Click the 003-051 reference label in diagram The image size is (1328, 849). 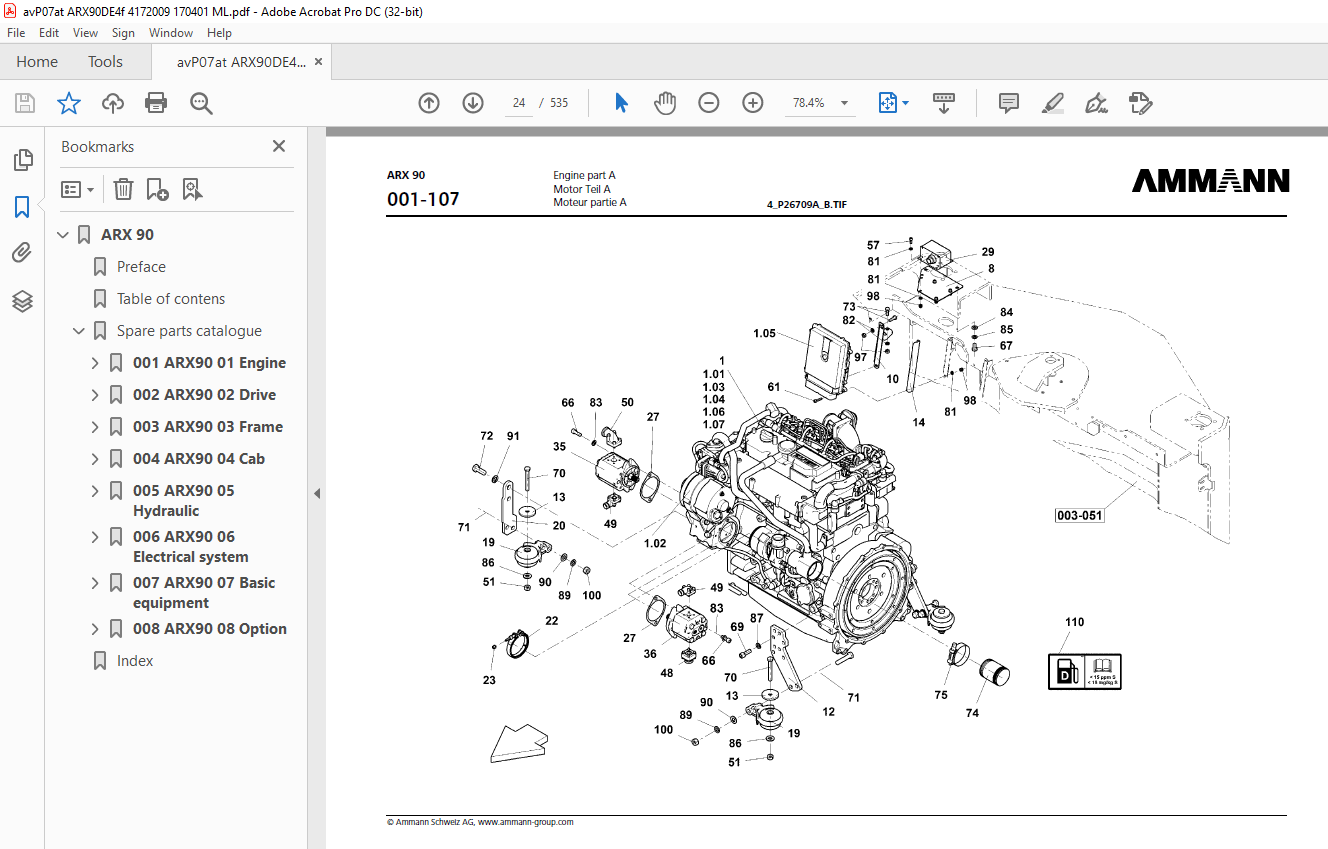click(x=1079, y=516)
